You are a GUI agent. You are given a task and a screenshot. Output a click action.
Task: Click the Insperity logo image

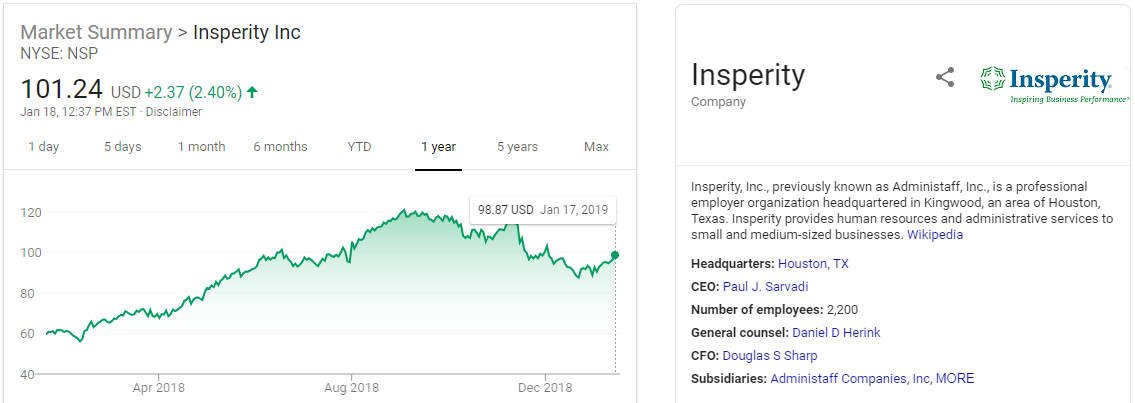[x=1054, y=85]
